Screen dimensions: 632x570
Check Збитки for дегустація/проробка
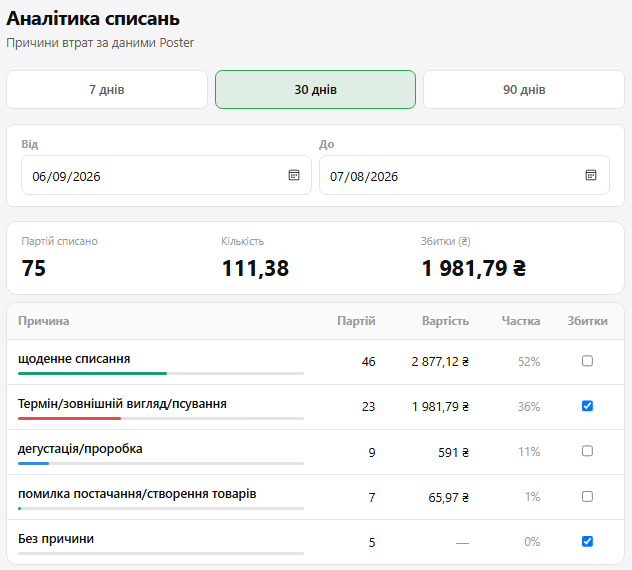pyautogui.click(x=587, y=451)
